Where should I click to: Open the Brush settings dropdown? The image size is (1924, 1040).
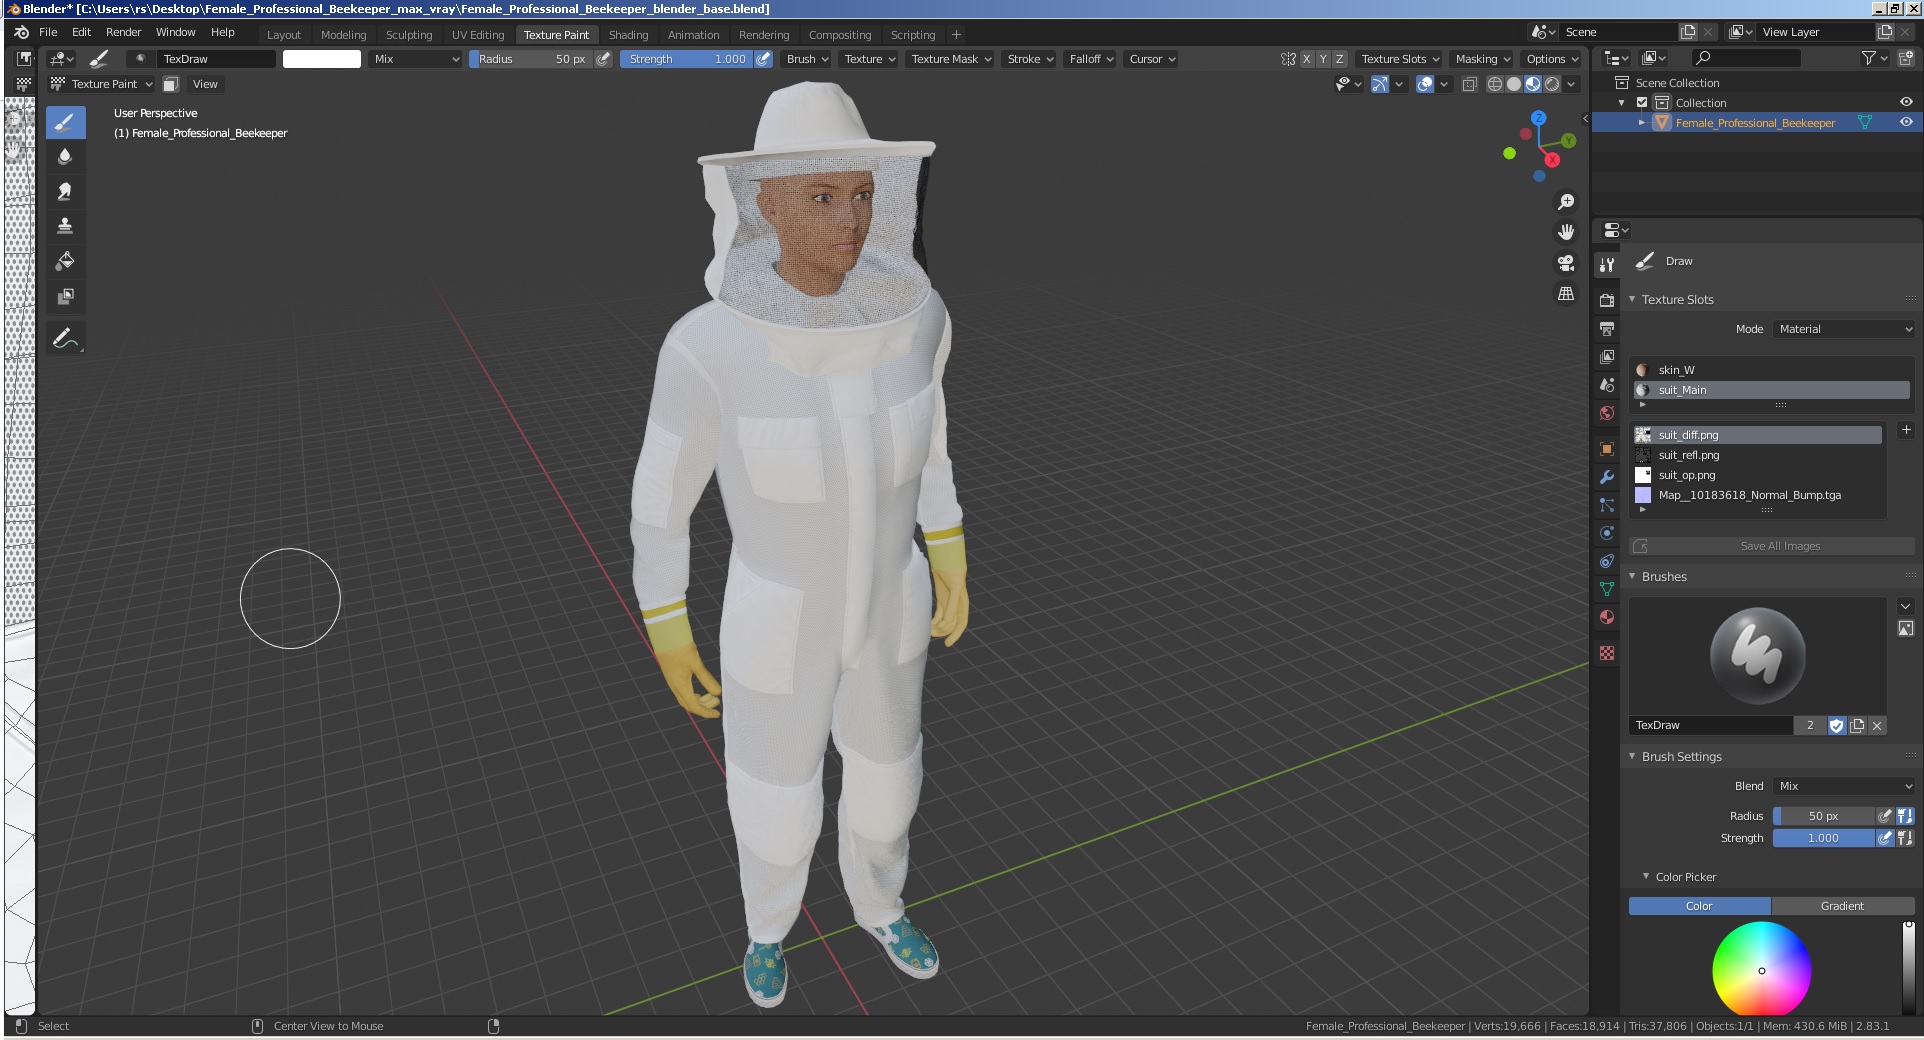(x=807, y=59)
